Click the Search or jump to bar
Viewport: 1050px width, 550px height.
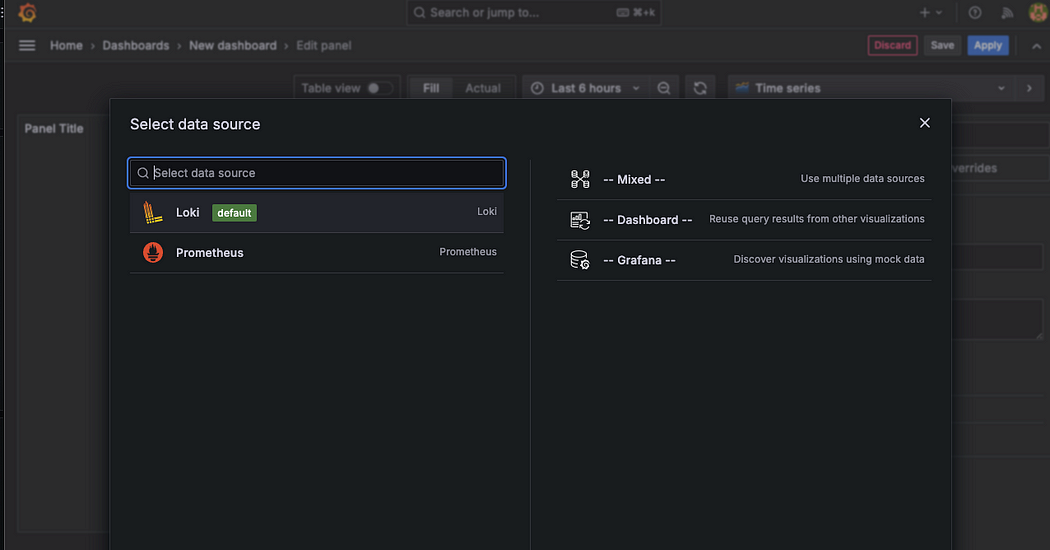pyautogui.click(x=534, y=13)
